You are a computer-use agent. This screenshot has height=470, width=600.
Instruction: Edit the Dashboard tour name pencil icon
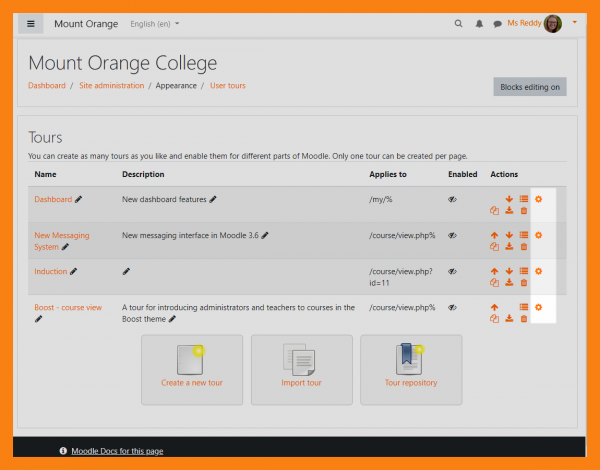(79, 199)
